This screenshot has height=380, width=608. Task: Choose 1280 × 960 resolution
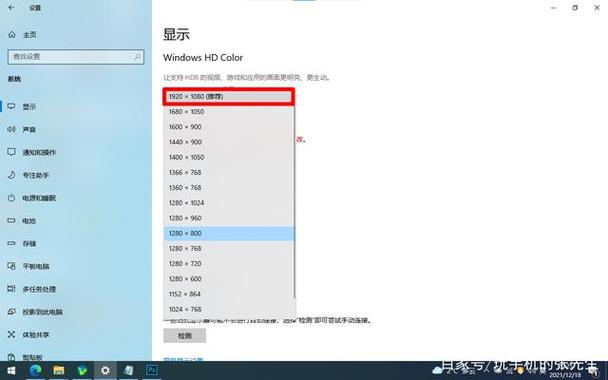229,218
